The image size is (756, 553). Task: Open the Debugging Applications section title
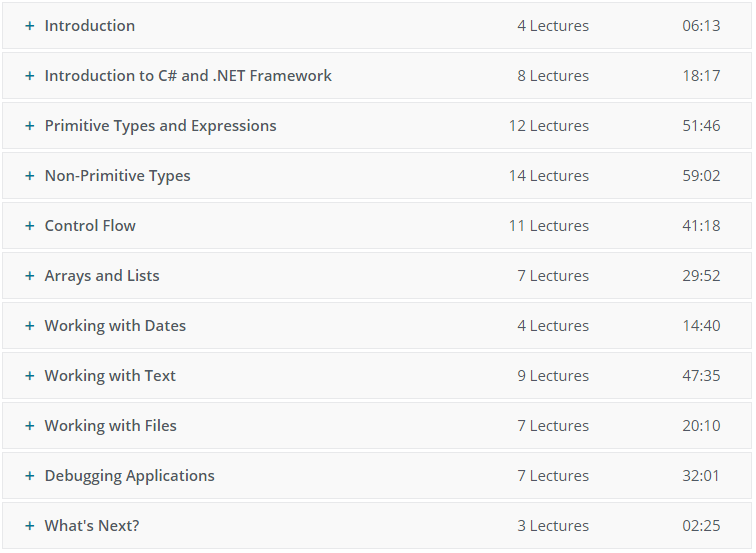click(x=129, y=476)
